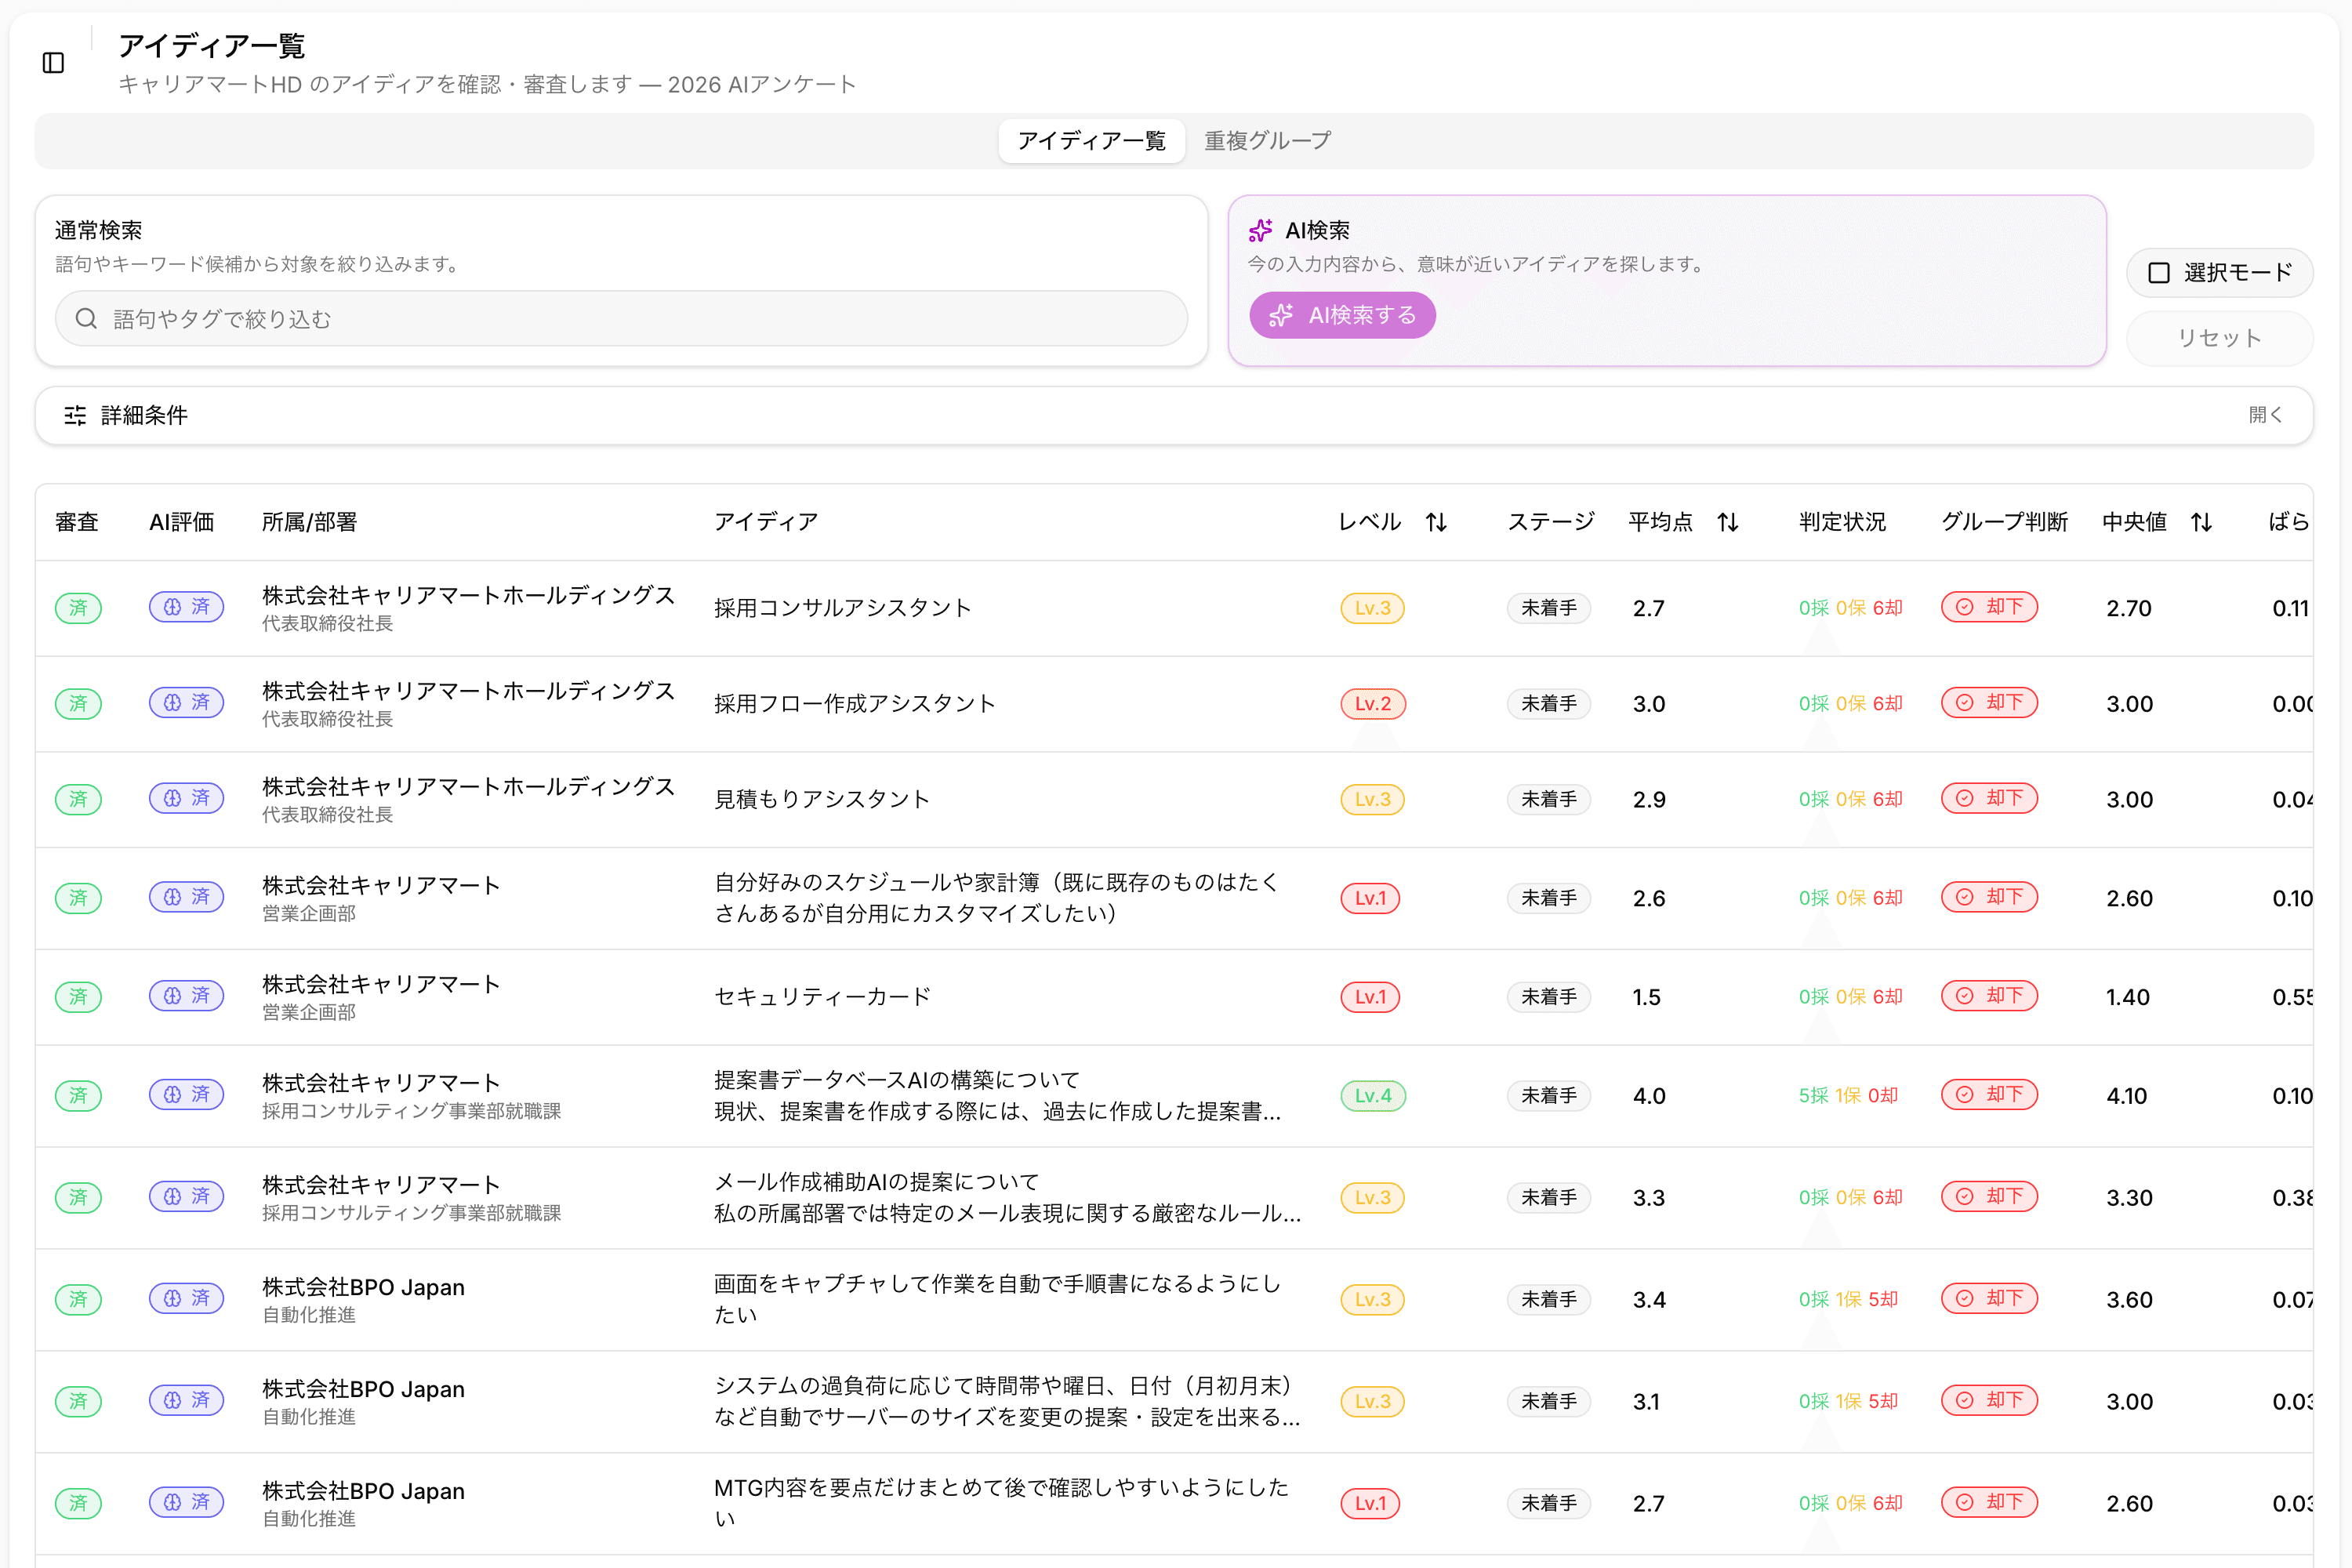Click 未着手 stage in 提案書データベースAI row
2352x1568 pixels.
click(x=1548, y=1096)
